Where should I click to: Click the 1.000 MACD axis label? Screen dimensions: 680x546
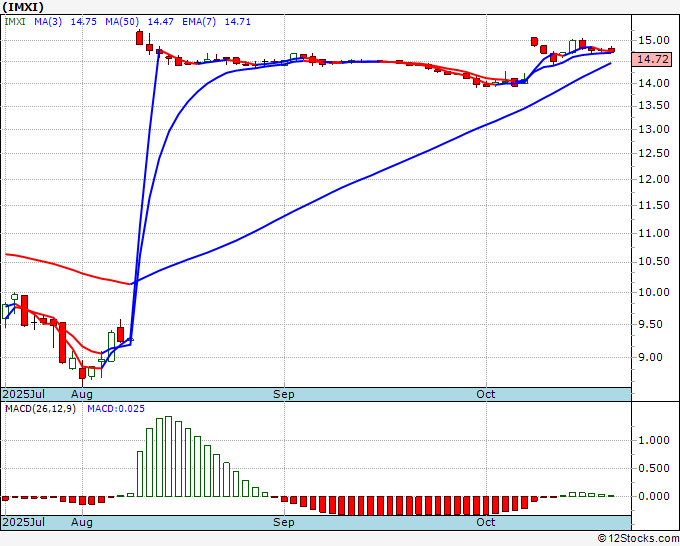pos(654,440)
